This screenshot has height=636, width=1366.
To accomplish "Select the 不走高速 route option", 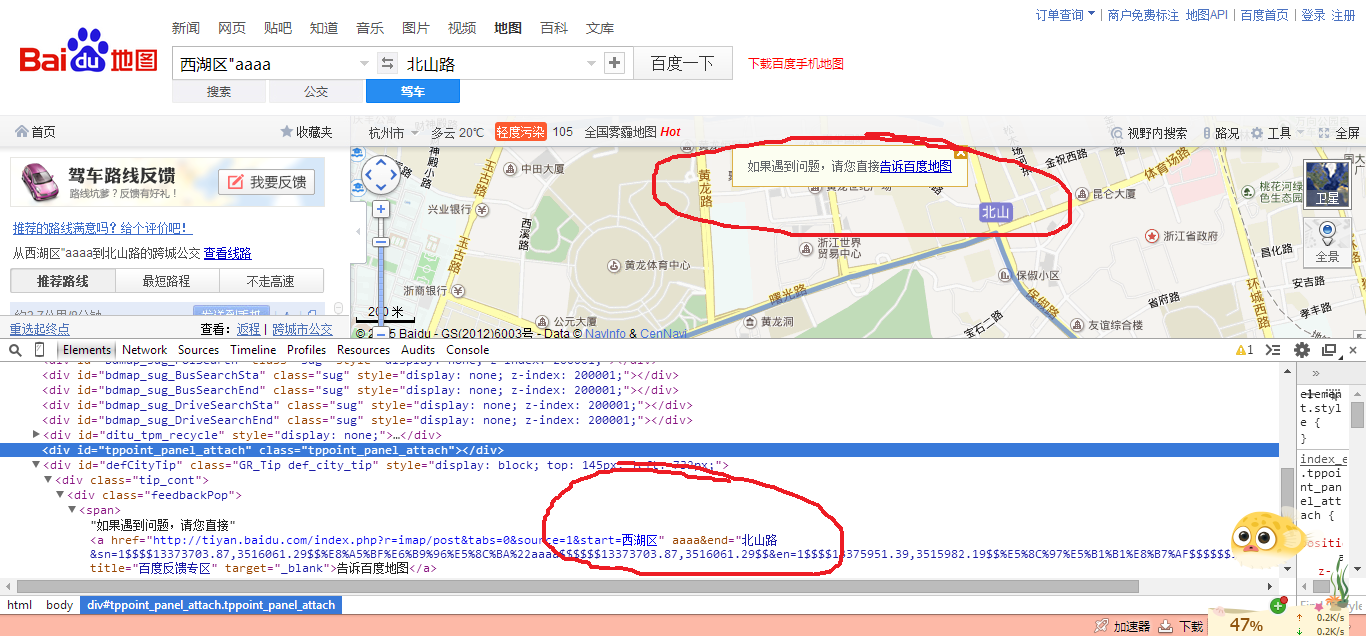I will [x=271, y=281].
